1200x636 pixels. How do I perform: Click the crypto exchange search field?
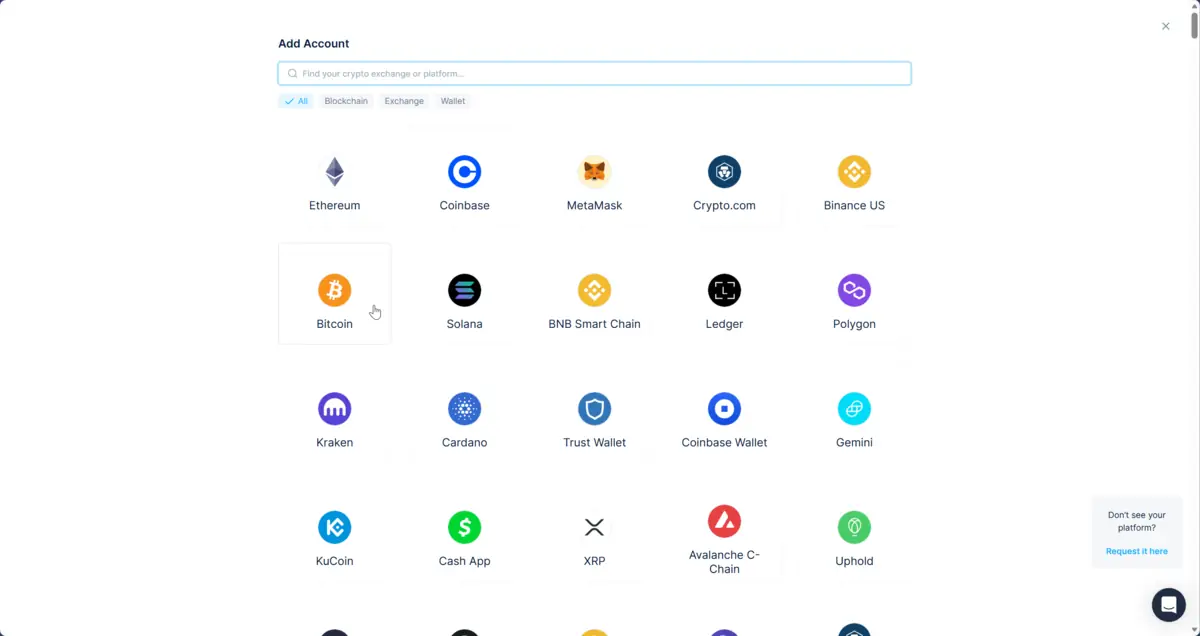click(594, 72)
